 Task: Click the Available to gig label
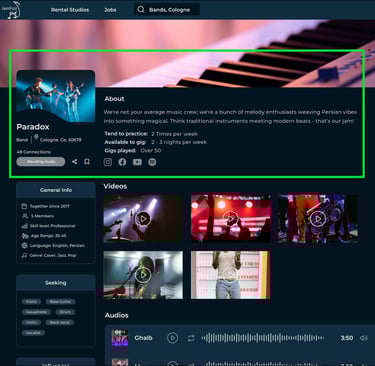pos(125,142)
